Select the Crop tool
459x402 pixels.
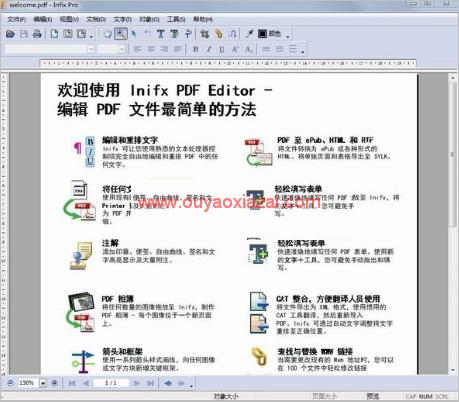(x=205, y=34)
